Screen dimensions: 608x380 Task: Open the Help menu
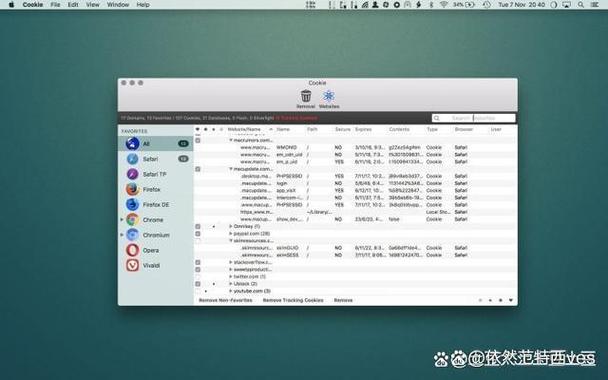143,5
